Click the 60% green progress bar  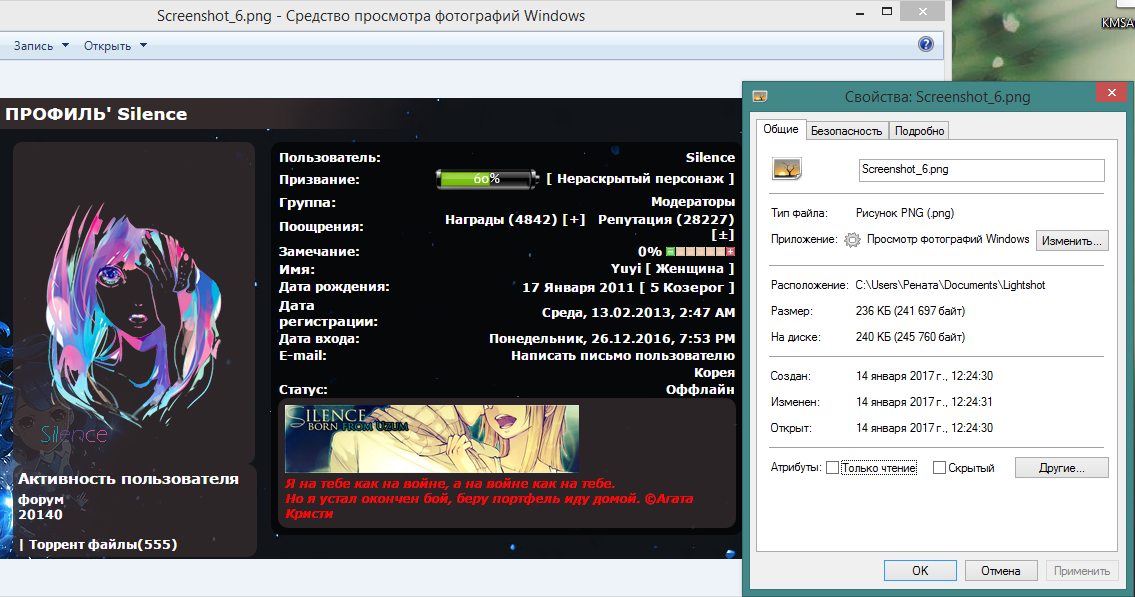[487, 179]
